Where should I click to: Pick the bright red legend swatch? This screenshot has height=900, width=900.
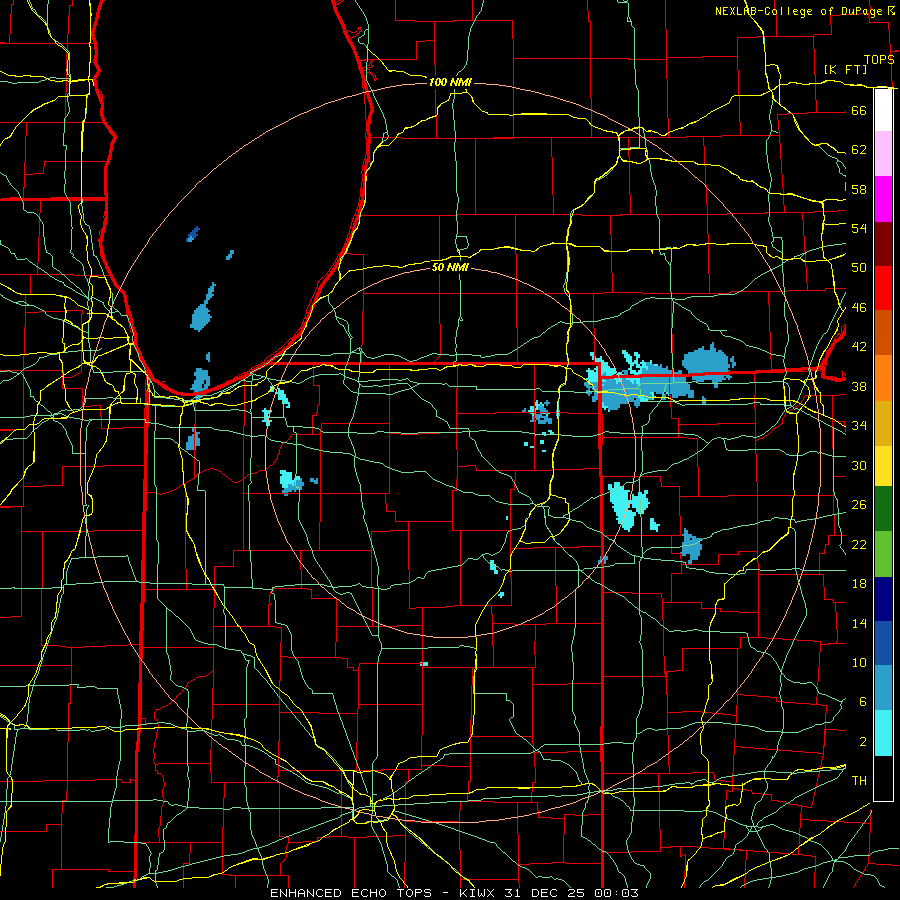pyautogui.click(x=883, y=288)
